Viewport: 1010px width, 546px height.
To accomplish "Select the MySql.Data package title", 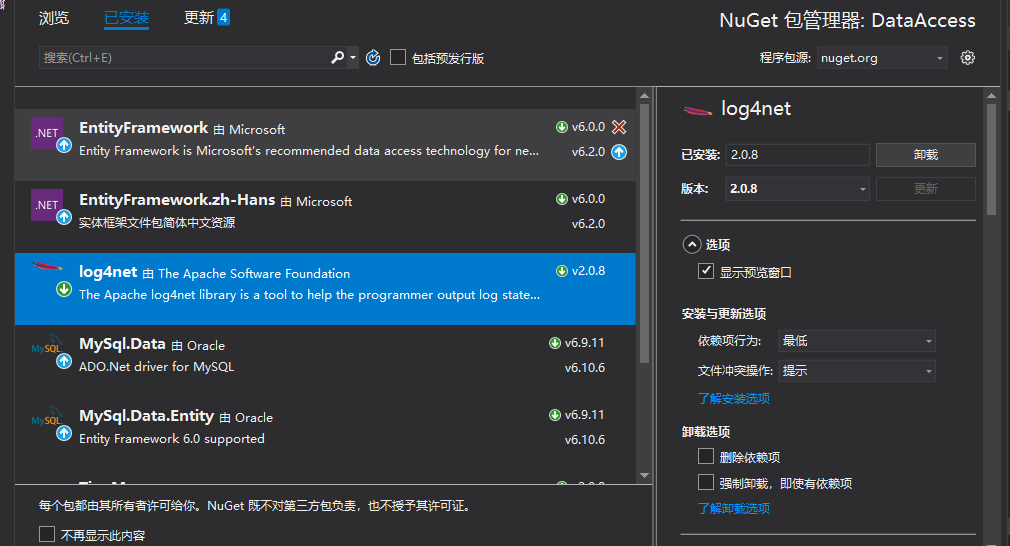I will [122, 344].
